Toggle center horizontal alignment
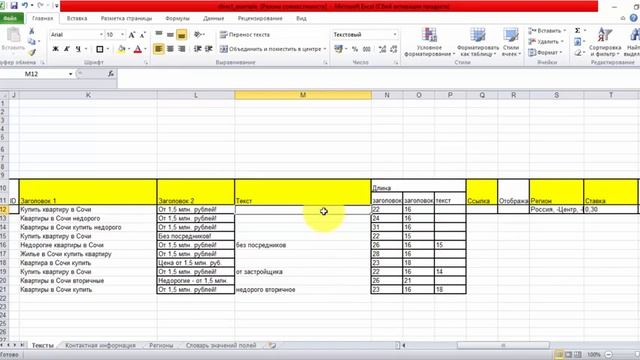Screen dimensions: 640x360 pyautogui.click(x=170, y=49)
